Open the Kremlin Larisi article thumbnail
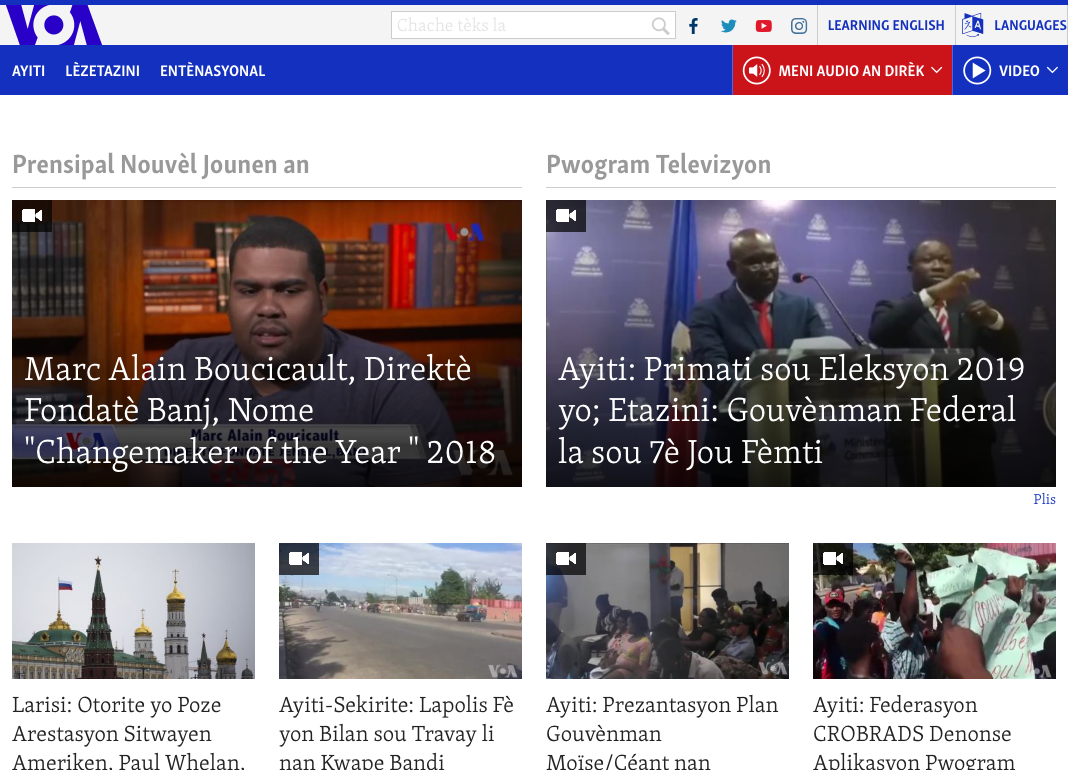The width and height of the screenshot is (1068, 770). 133,611
